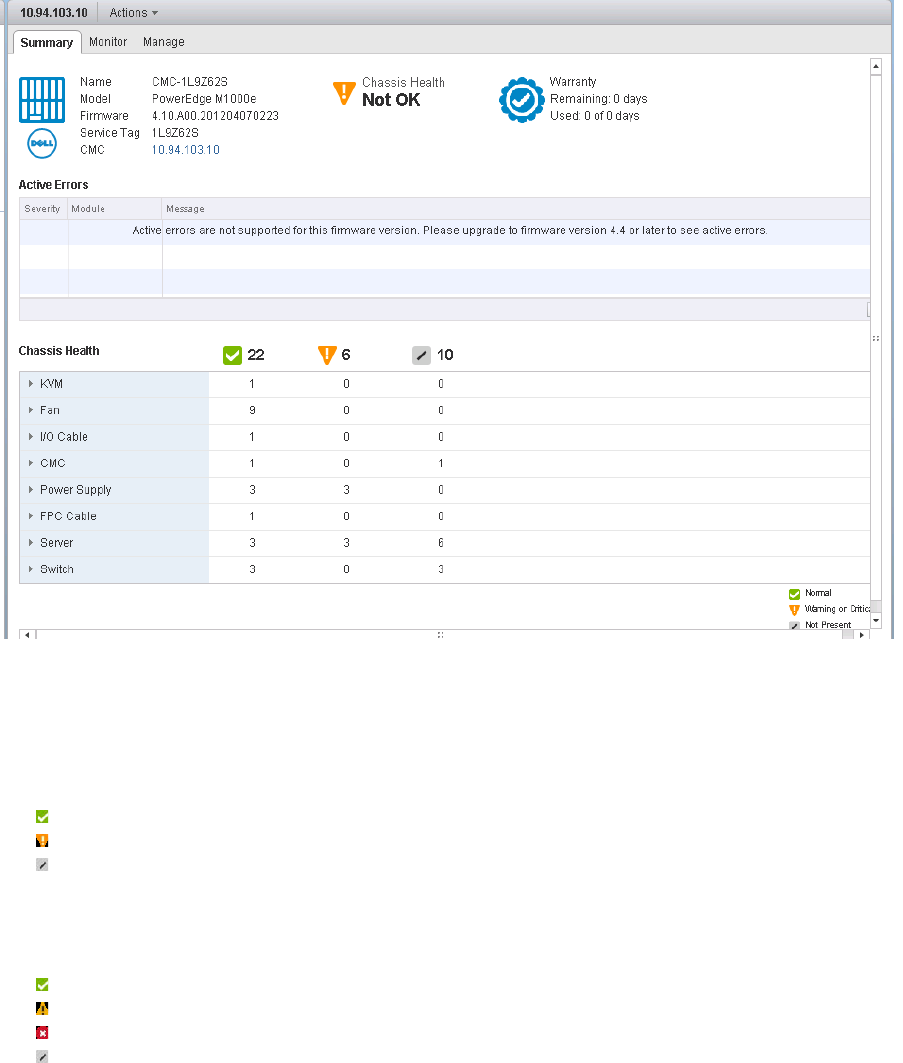Image resolution: width=903 pixels, height=1063 pixels.
Task: Open the Actions dropdown menu
Action: 134,13
